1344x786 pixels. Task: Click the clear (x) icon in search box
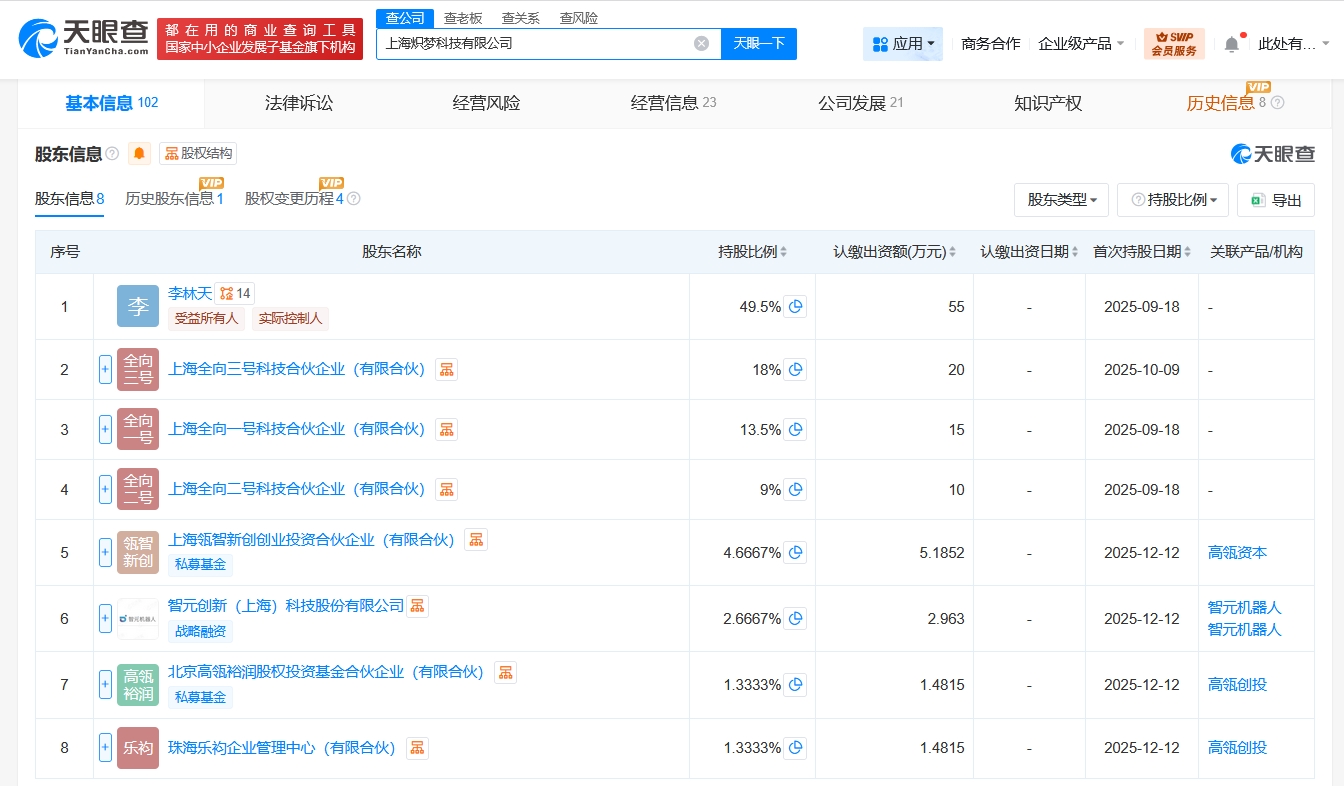[x=701, y=43]
